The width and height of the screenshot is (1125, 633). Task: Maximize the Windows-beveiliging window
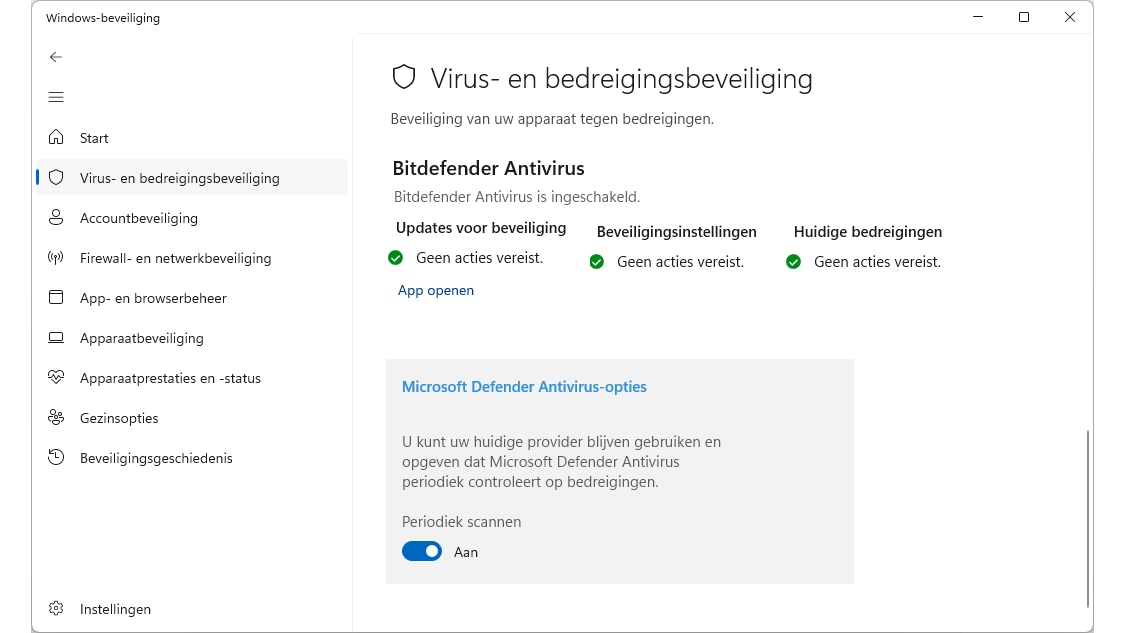[1024, 17]
